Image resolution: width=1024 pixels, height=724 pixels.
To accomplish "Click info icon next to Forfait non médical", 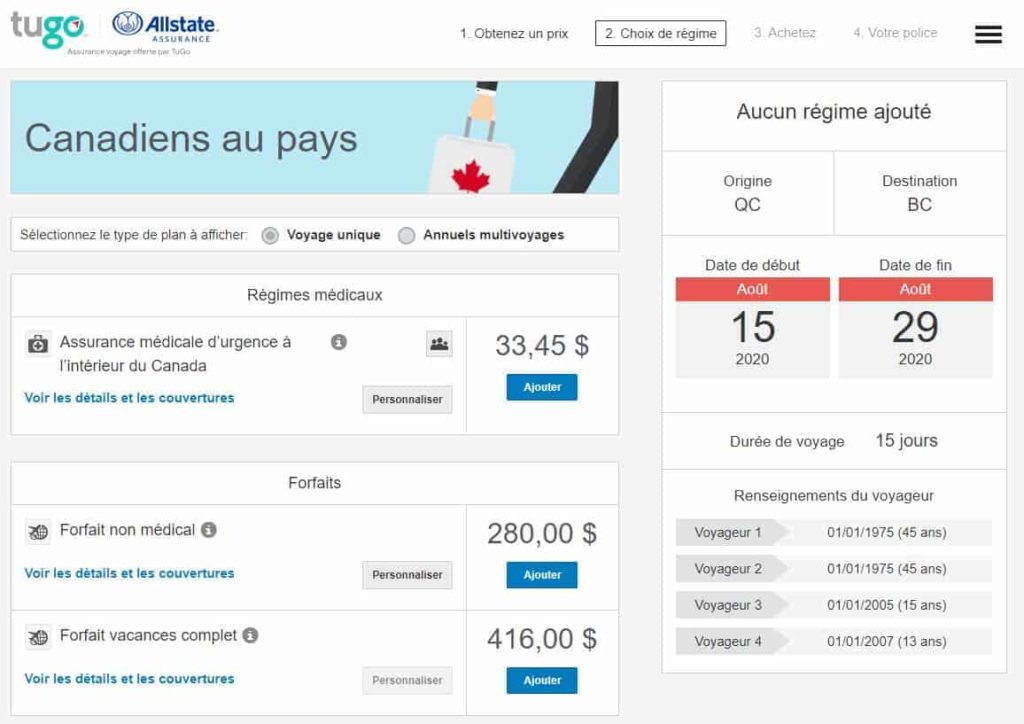I will (x=208, y=530).
